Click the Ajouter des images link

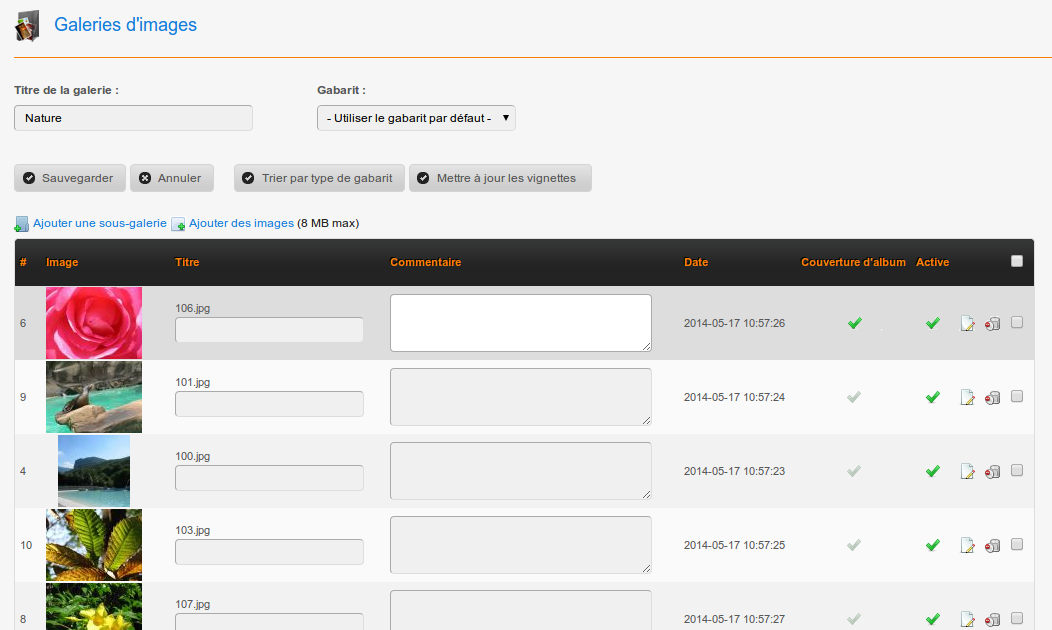tap(241, 223)
